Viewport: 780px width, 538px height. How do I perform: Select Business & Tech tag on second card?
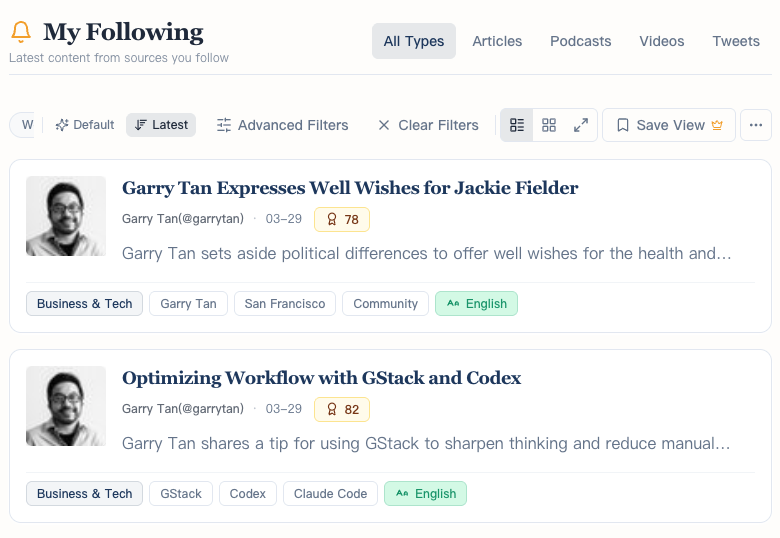tap(85, 494)
